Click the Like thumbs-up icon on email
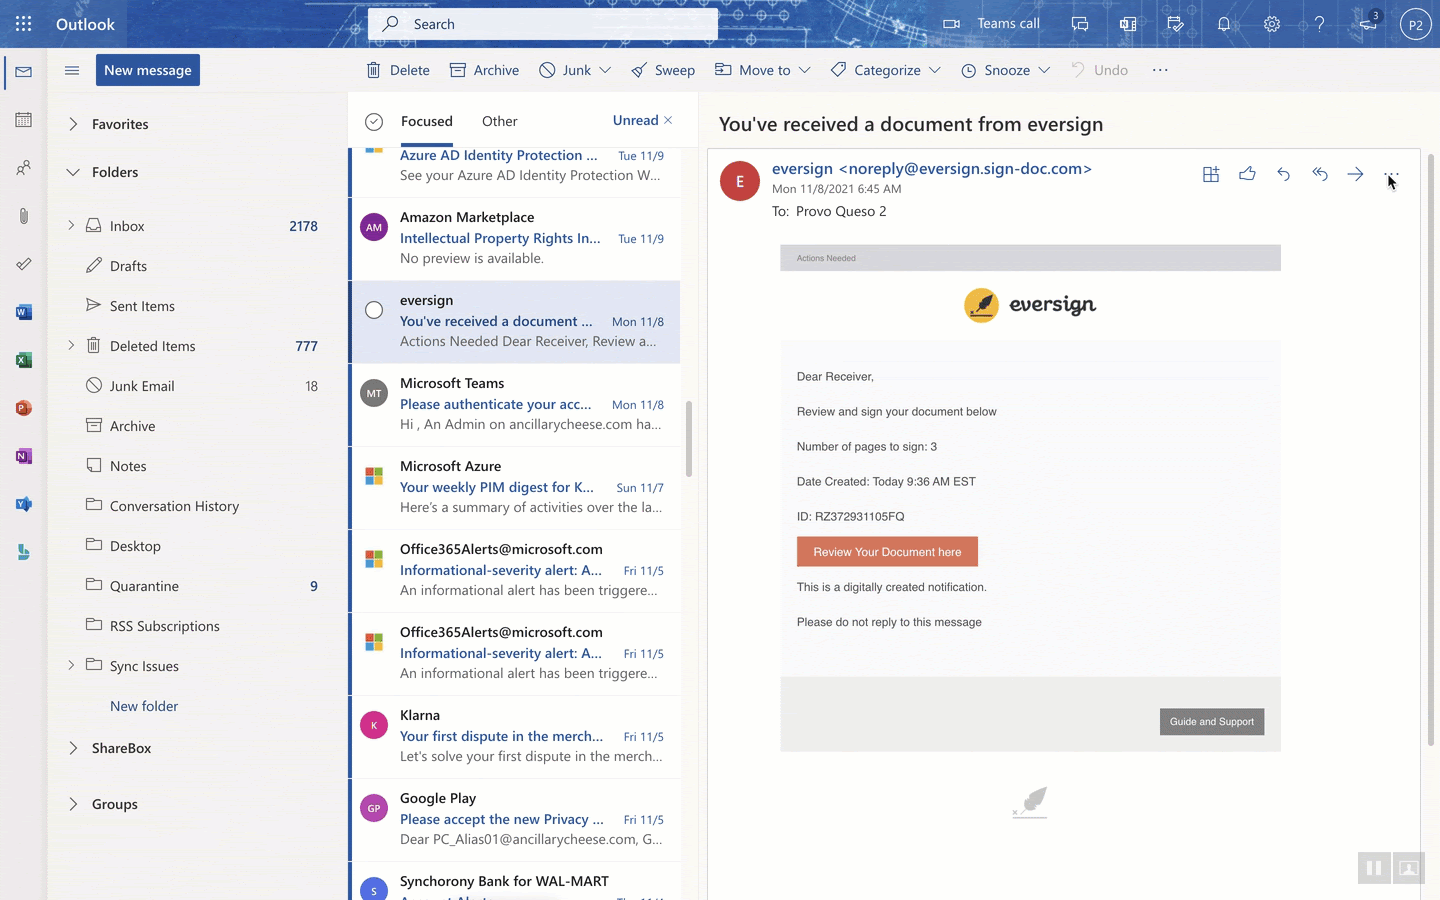Viewport: 1440px width, 900px height. (1247, 174)
